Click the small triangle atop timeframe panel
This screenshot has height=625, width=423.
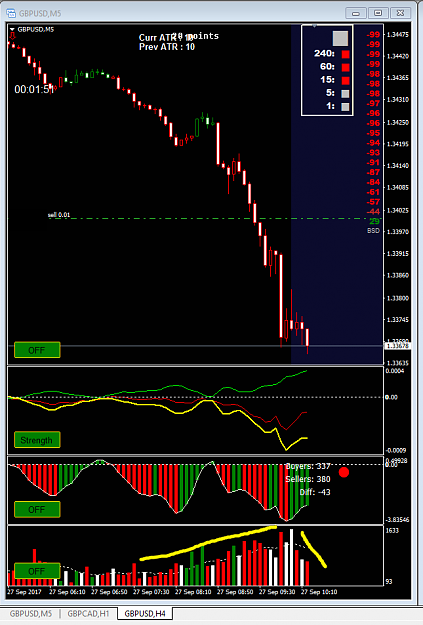pos(314,26)
